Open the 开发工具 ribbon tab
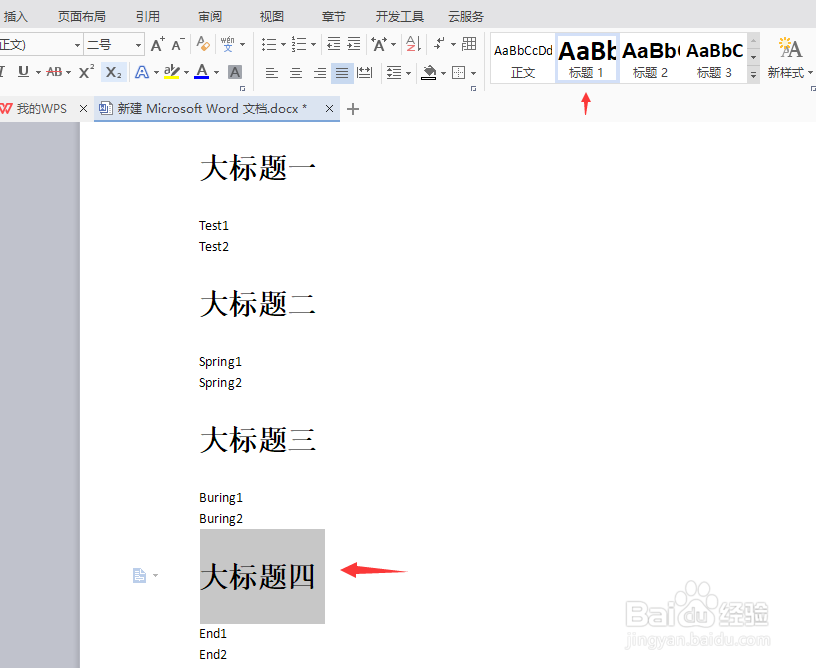 [400, 17]
